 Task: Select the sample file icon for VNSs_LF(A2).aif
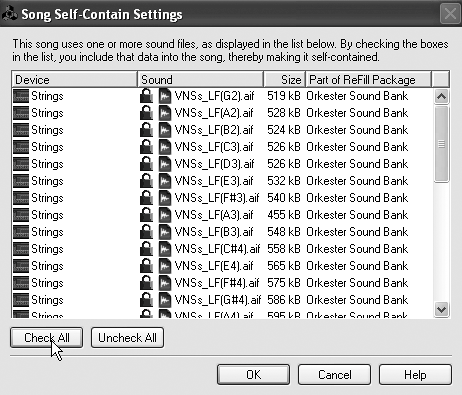(165, 113)
